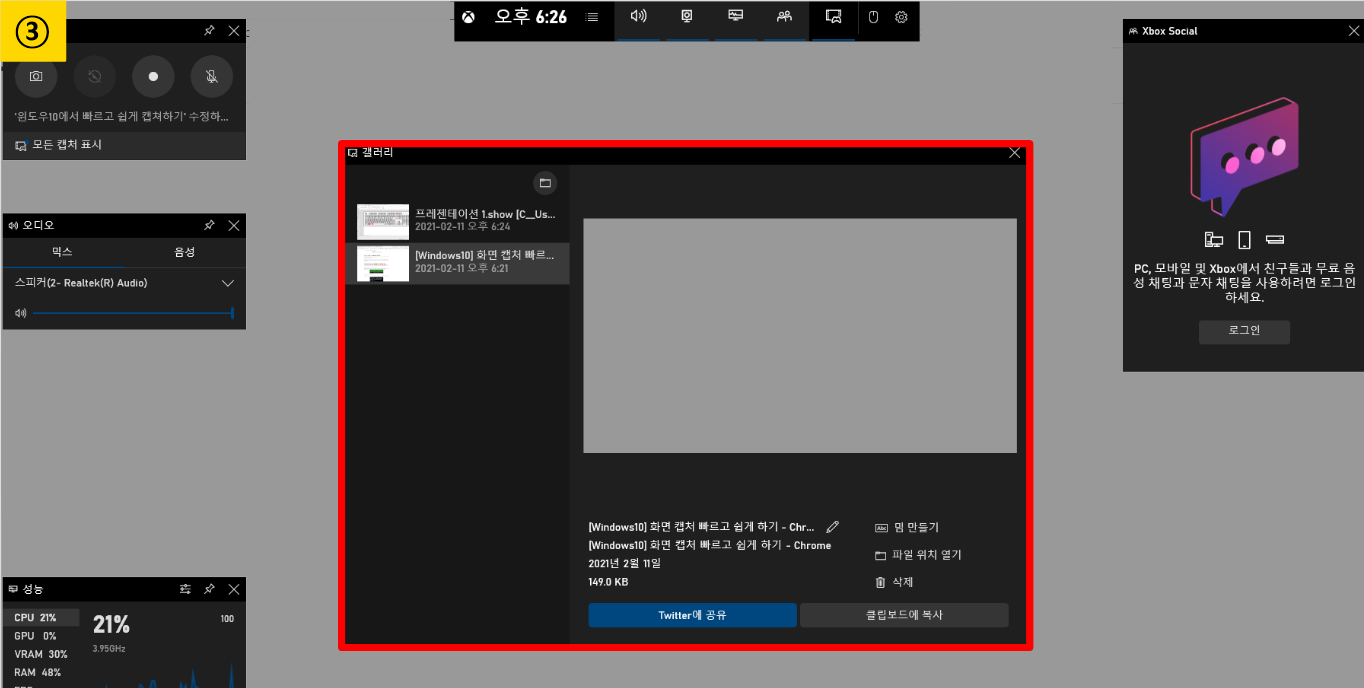The image size is (1364, 688).
Task: Select the RAM 48% metric
Action: click(x=41, y=673)
